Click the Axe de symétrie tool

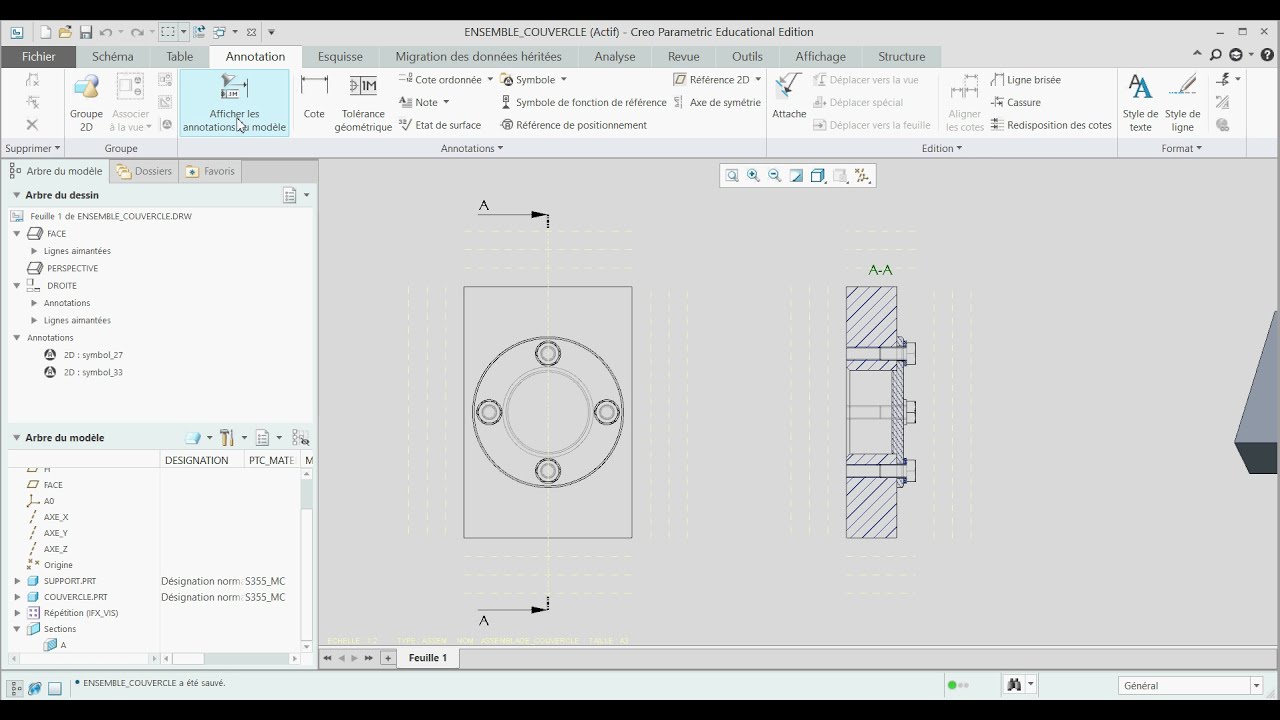[x=717, y=102]
